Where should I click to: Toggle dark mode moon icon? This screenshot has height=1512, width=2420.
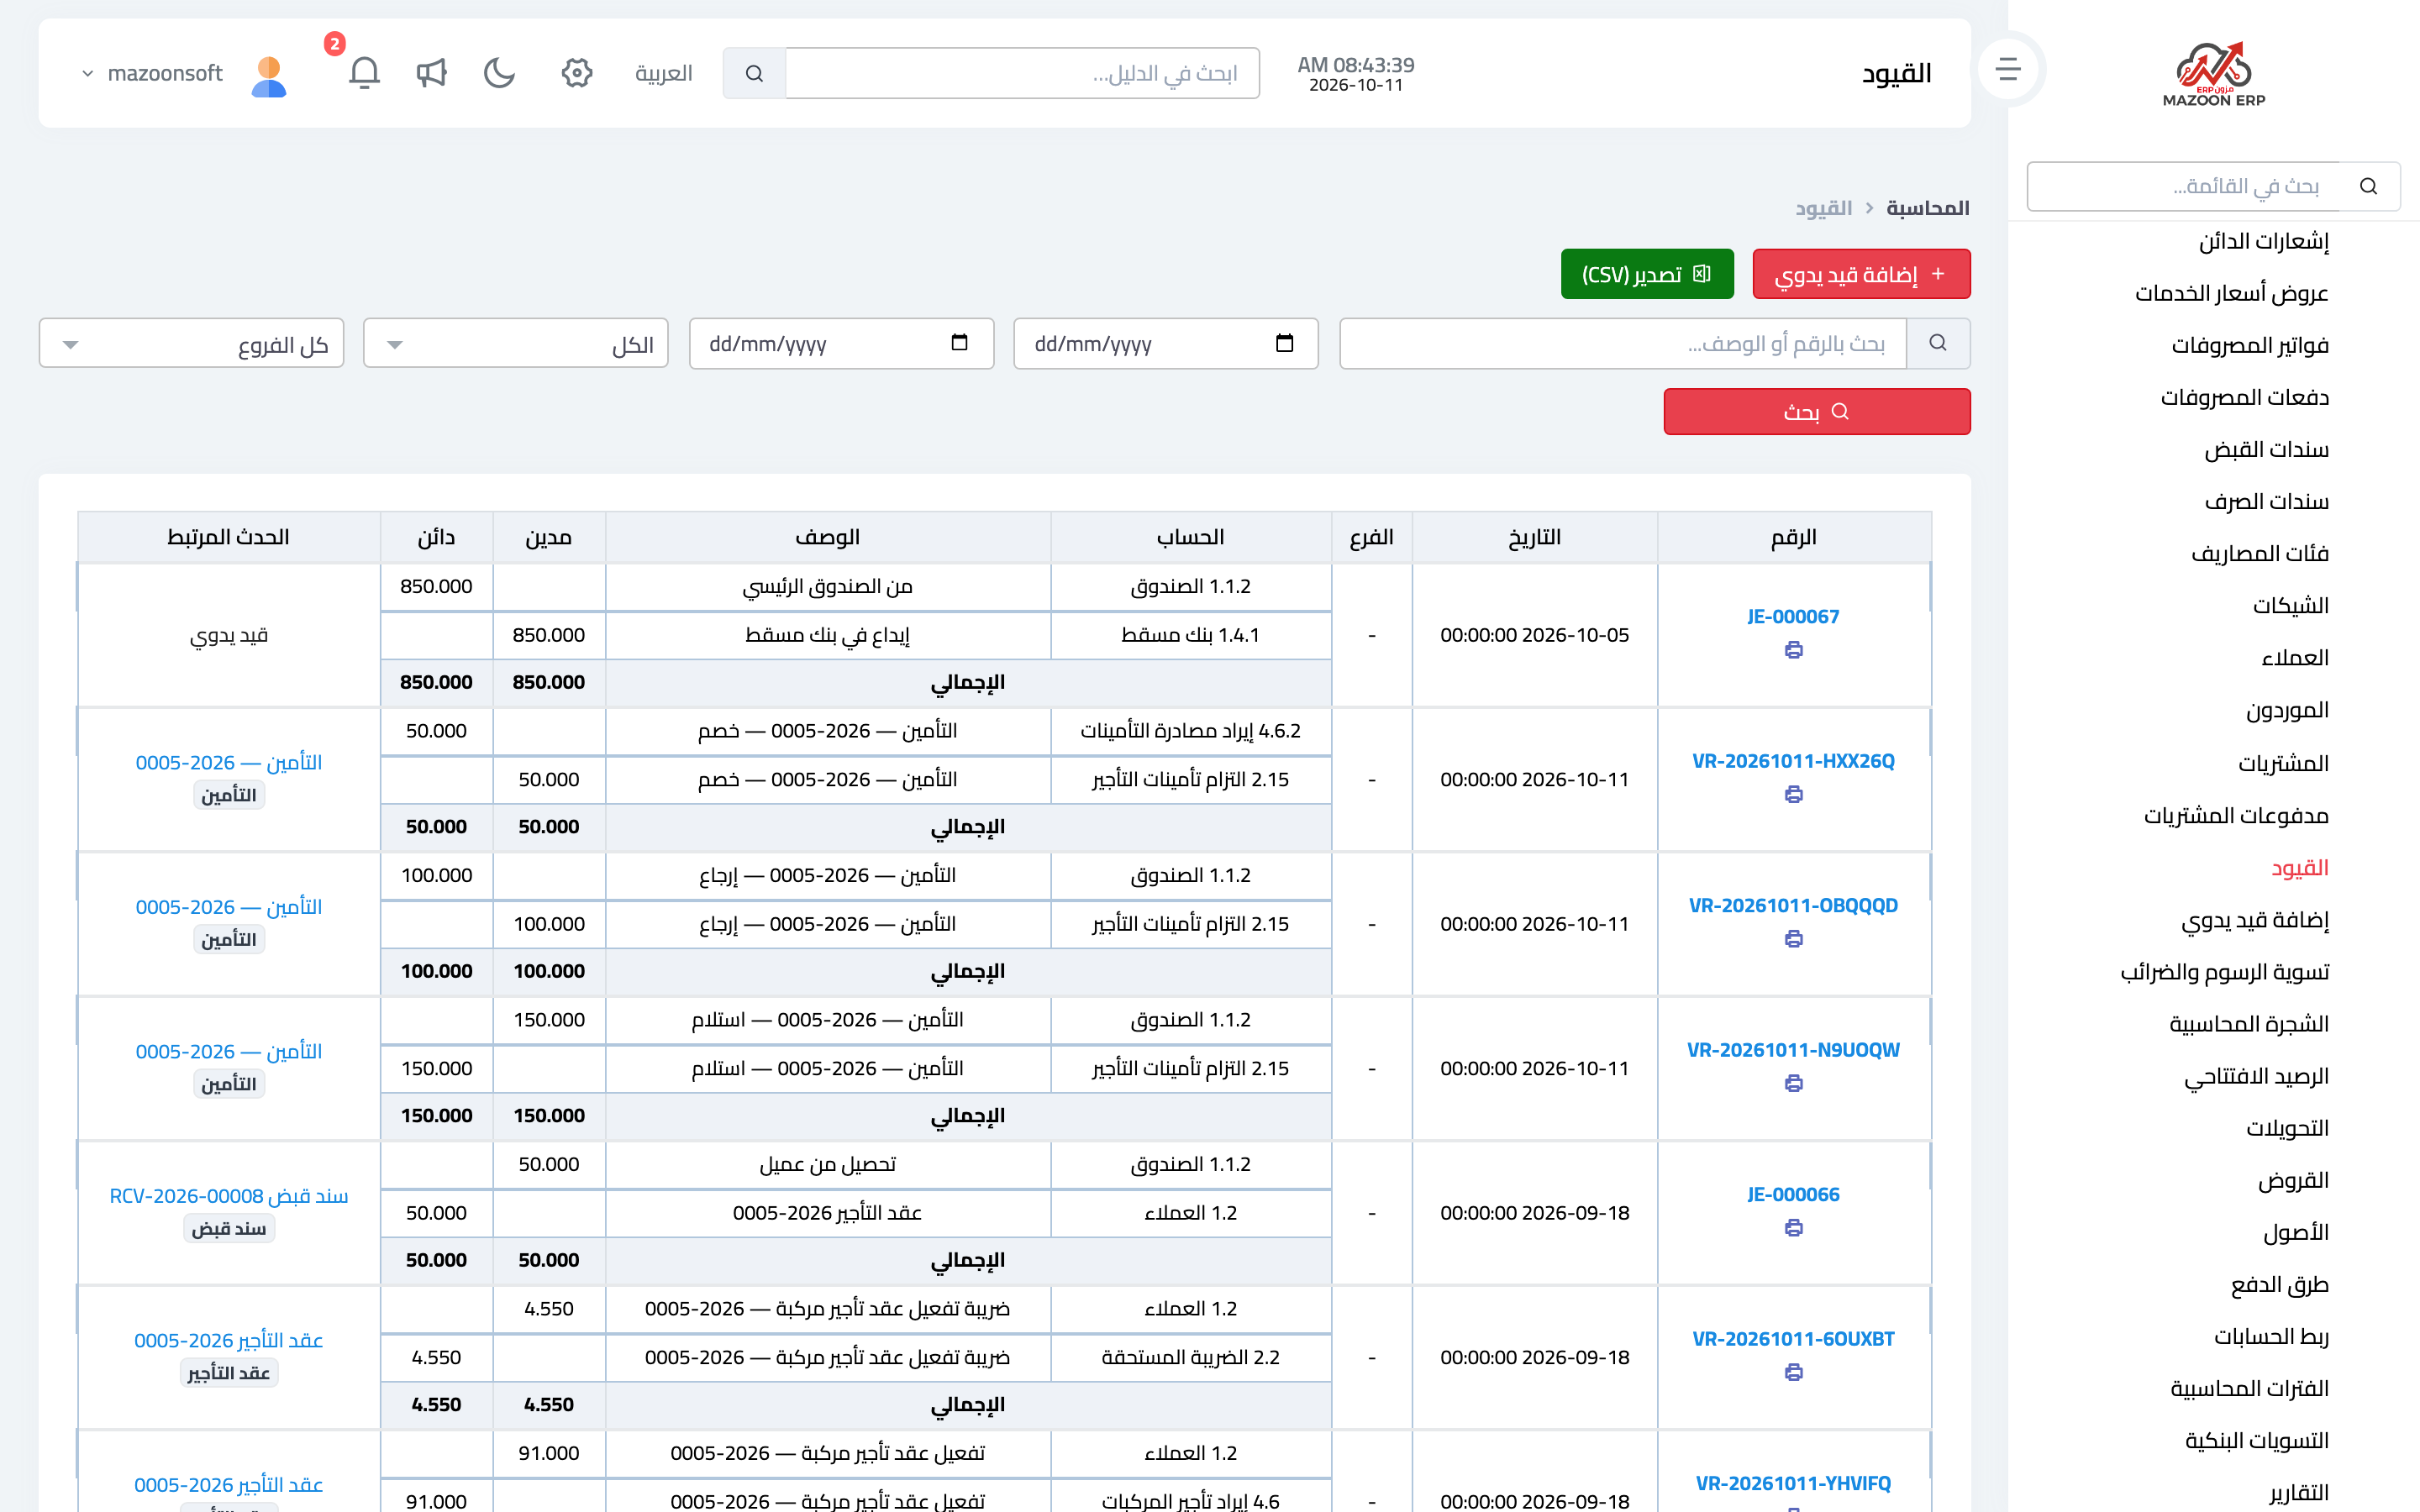tap(499, 73)
